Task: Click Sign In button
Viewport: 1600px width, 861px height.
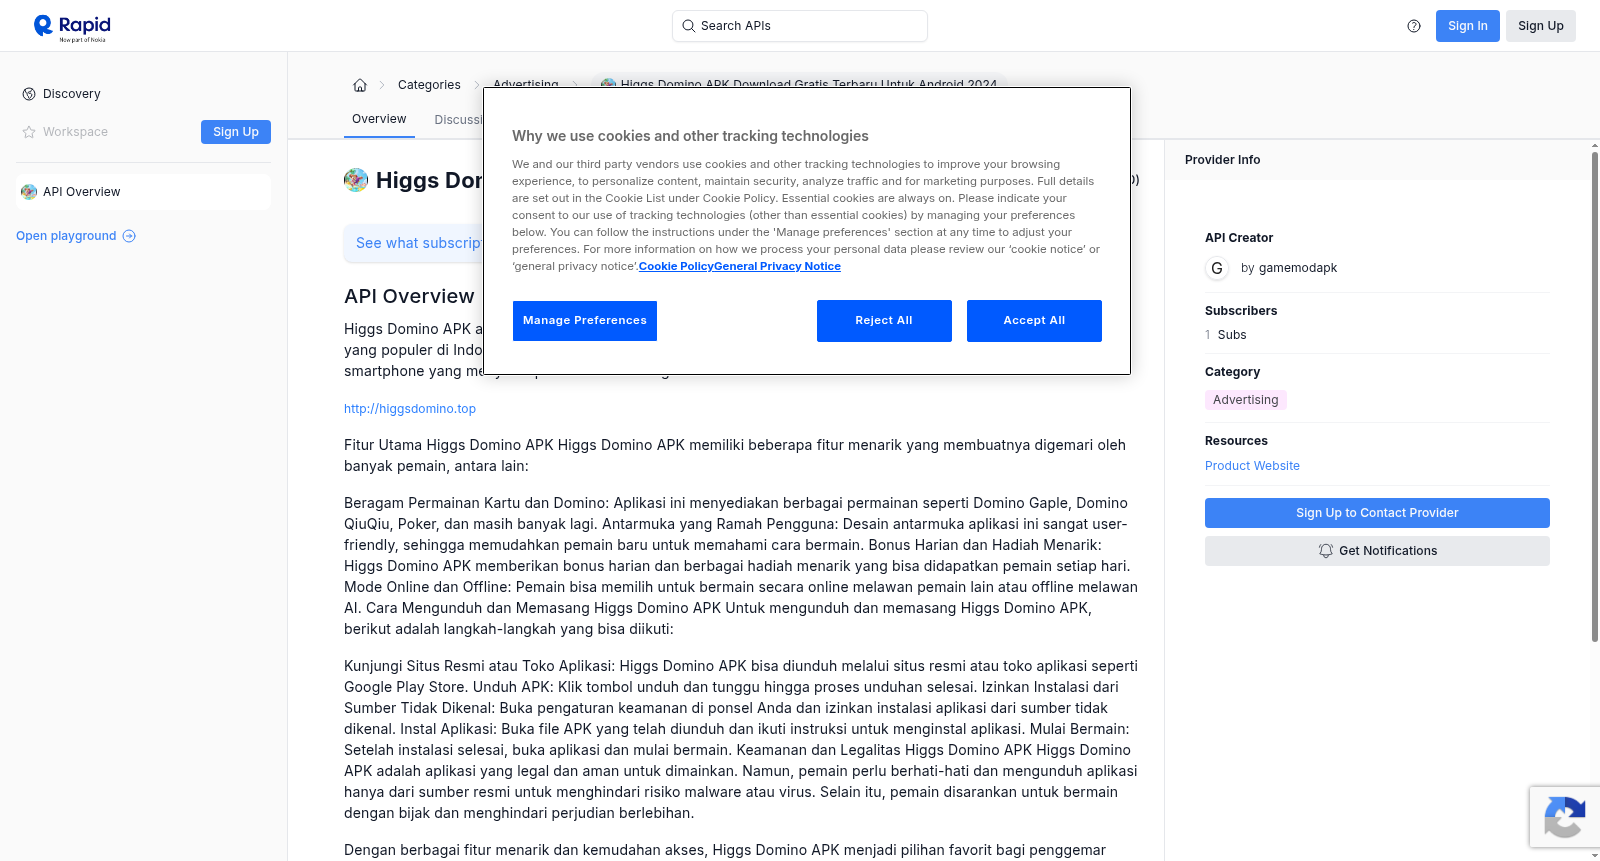Action: [x=1467, y=26]
